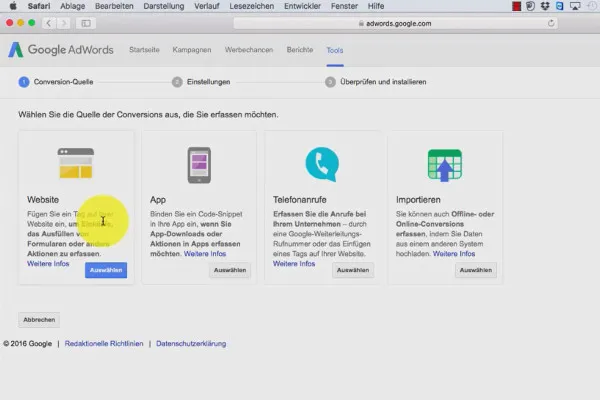Open the Darstellung menu
The width and height of the screenshot is (600, 400).
tap(163, 6)
